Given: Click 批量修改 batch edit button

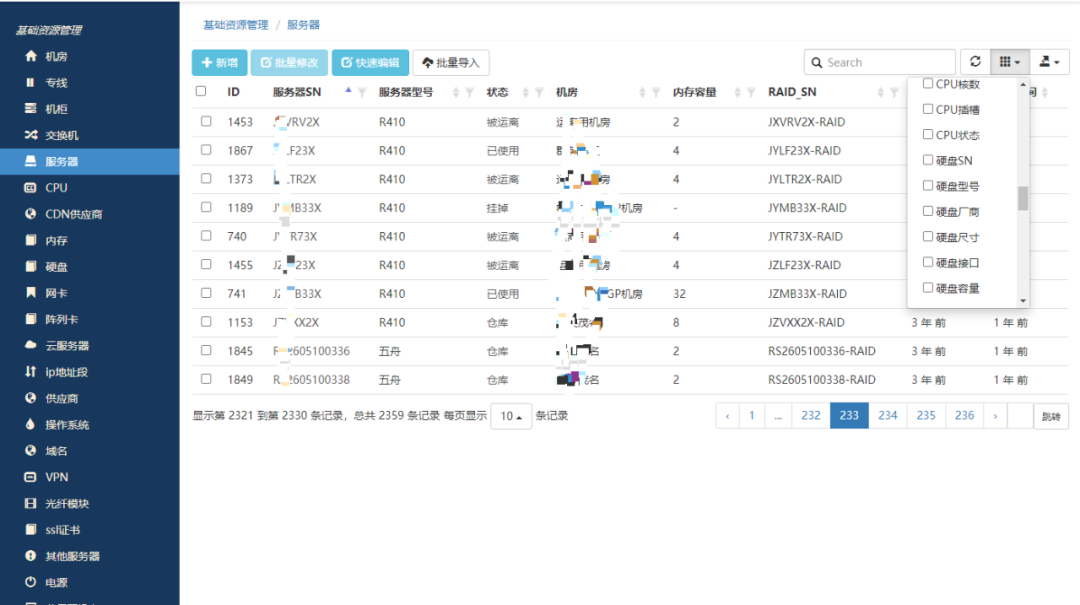Looking at the screenshot, I should click(289, 63).
